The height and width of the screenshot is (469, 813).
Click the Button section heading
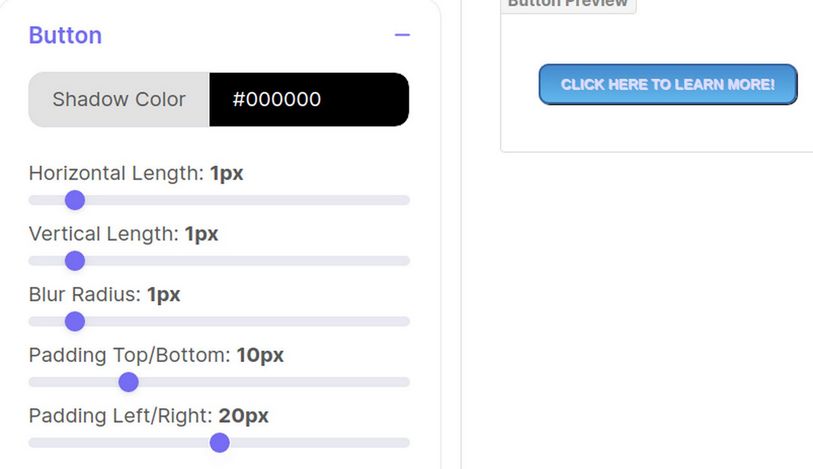point(65,35)
